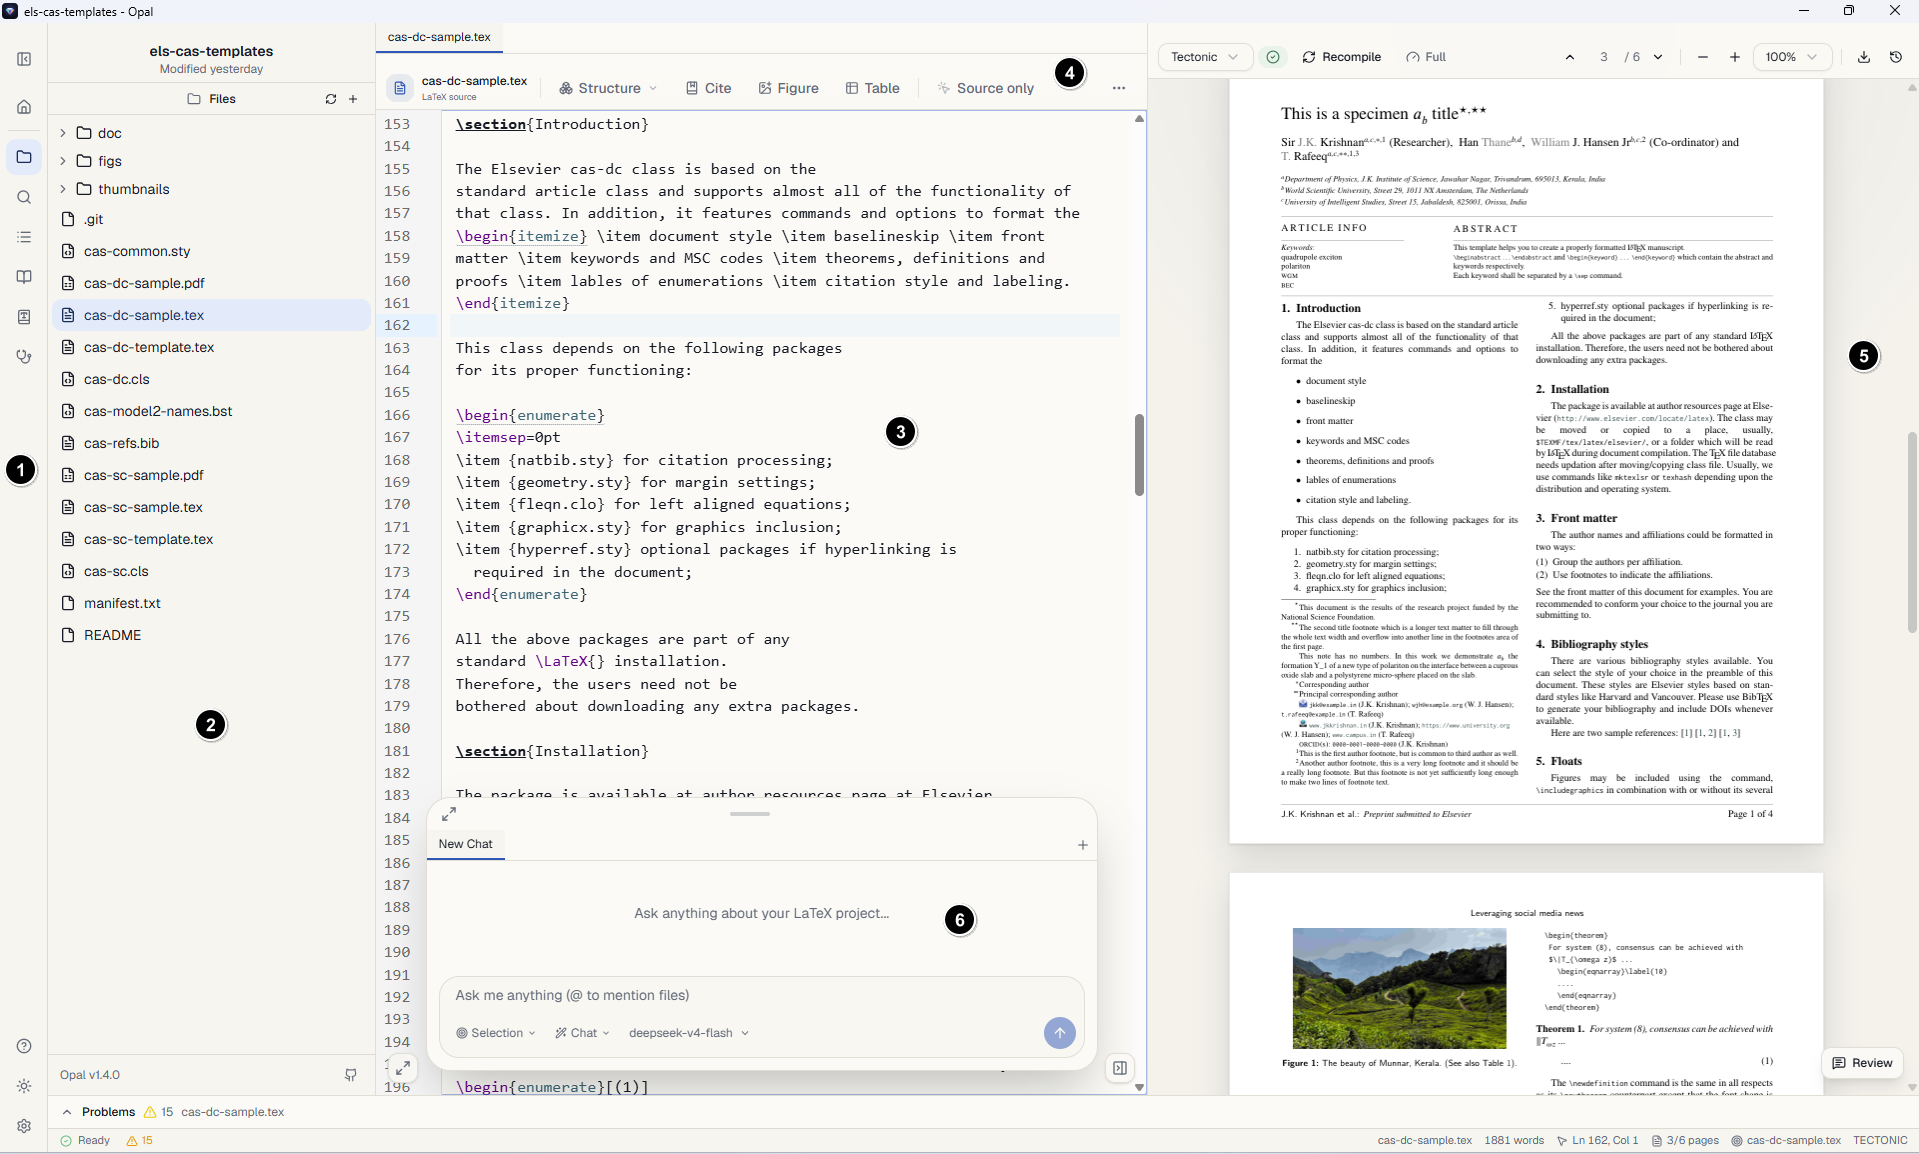Open the text template sidebar icon
The width and height of the screenshot is (1919, 1154).
(24, 317)
